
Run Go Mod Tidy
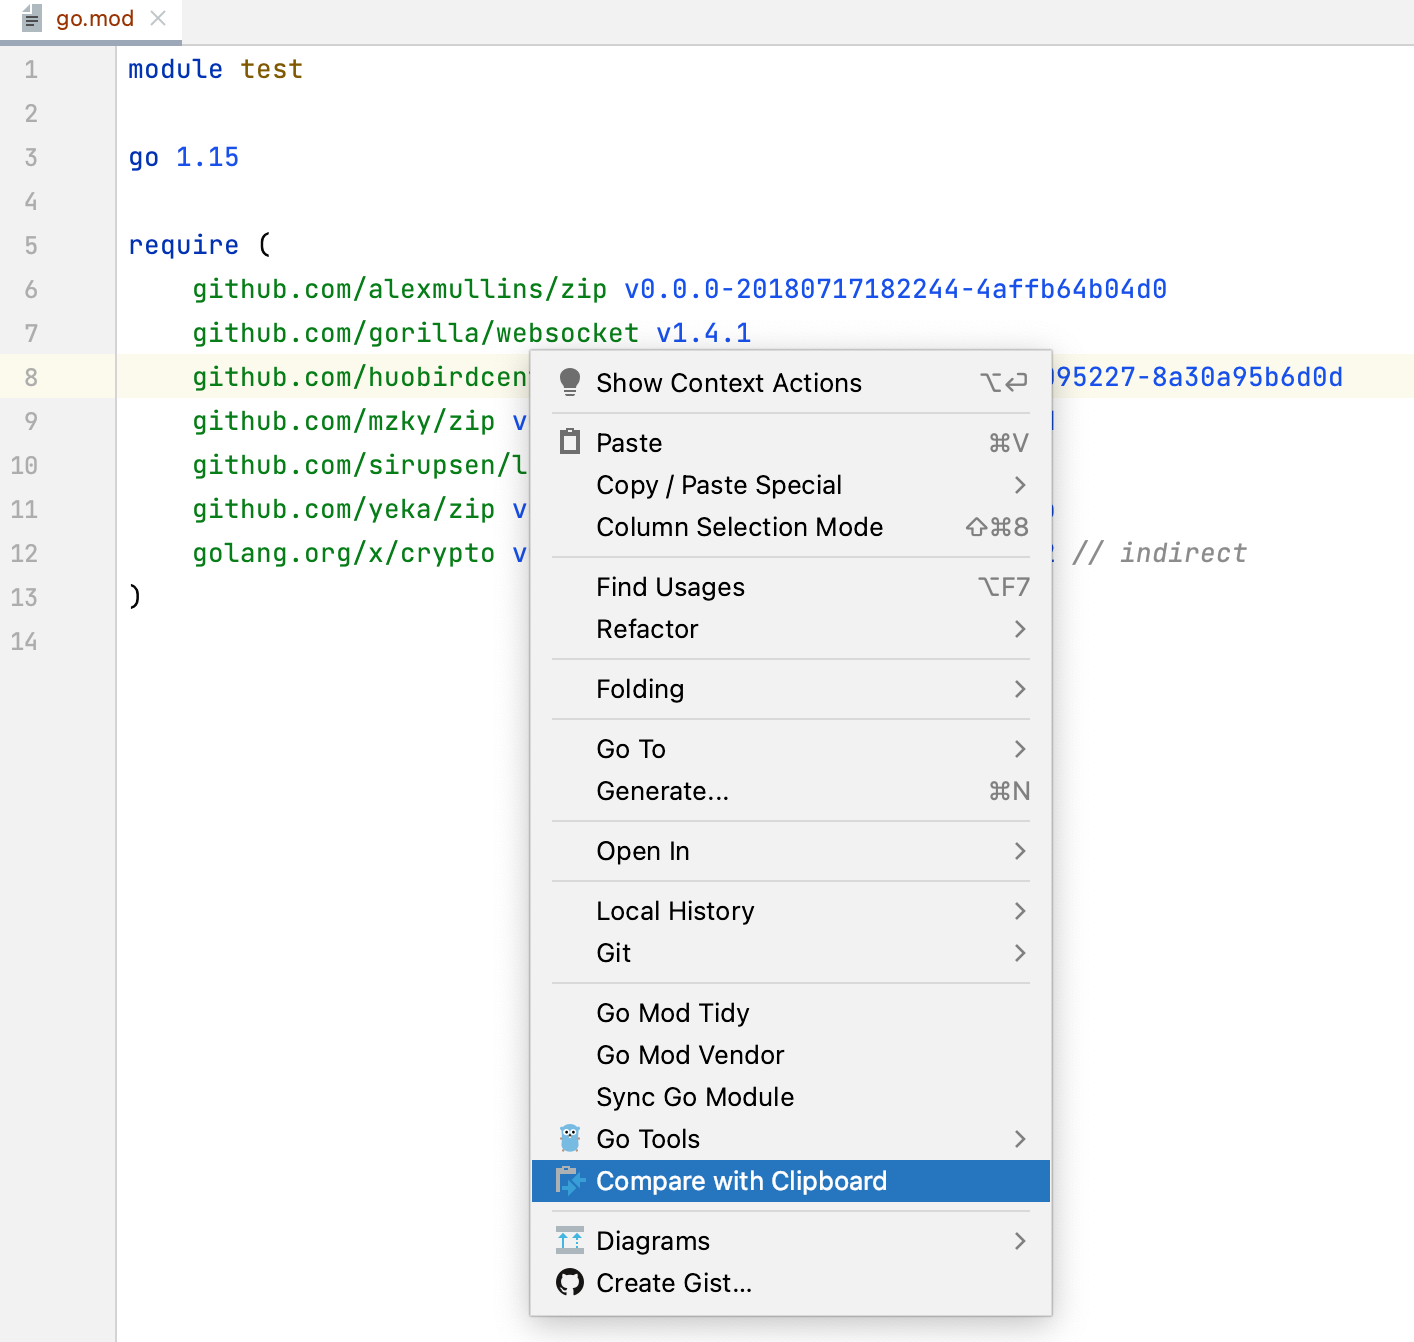pos(791,1013)
